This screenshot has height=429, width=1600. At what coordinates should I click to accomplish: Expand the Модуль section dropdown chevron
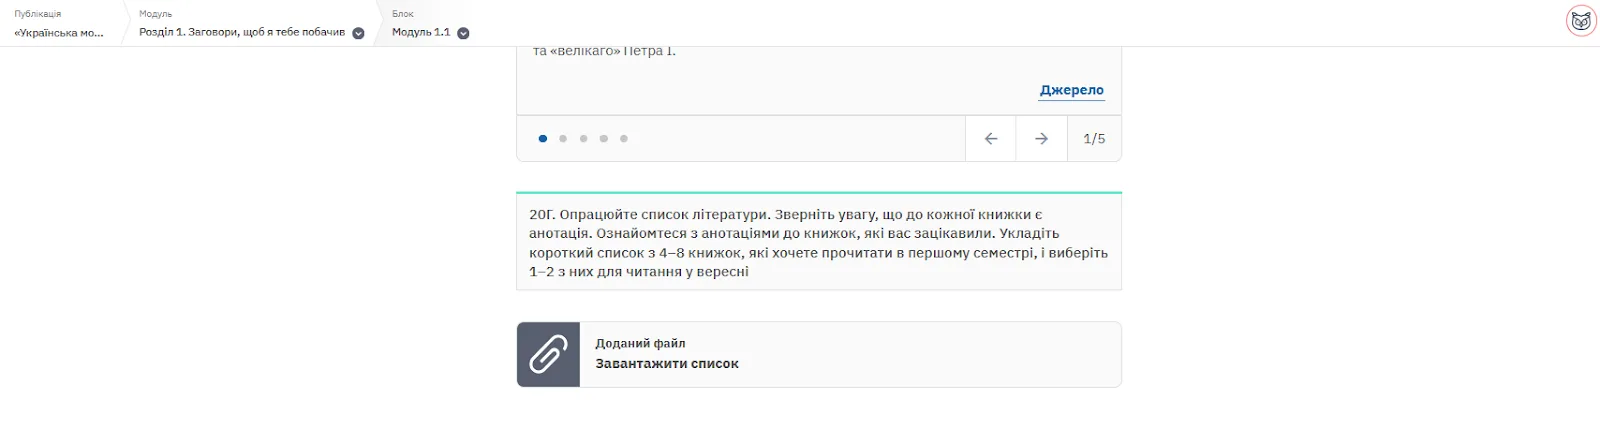(358, 33)
